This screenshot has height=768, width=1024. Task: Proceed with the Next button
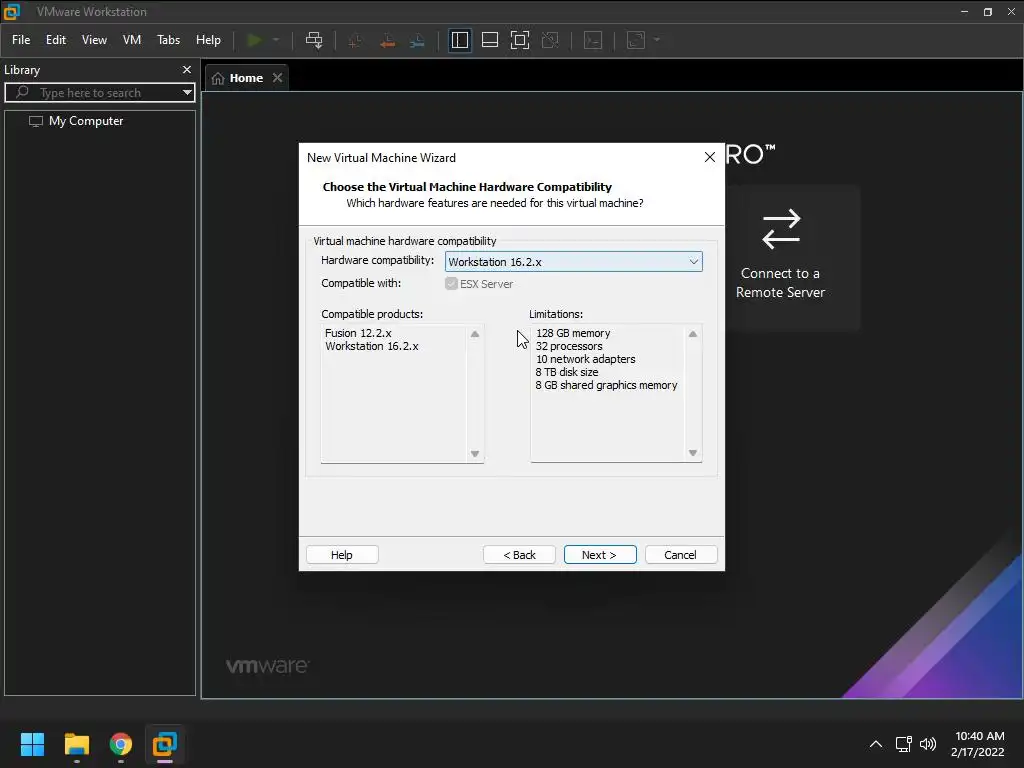pos(600,554)
